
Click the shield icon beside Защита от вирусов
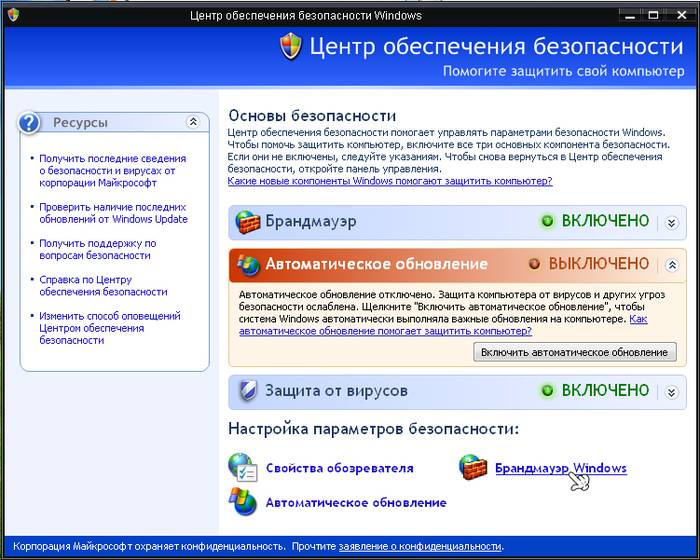[x=248, y=391]
